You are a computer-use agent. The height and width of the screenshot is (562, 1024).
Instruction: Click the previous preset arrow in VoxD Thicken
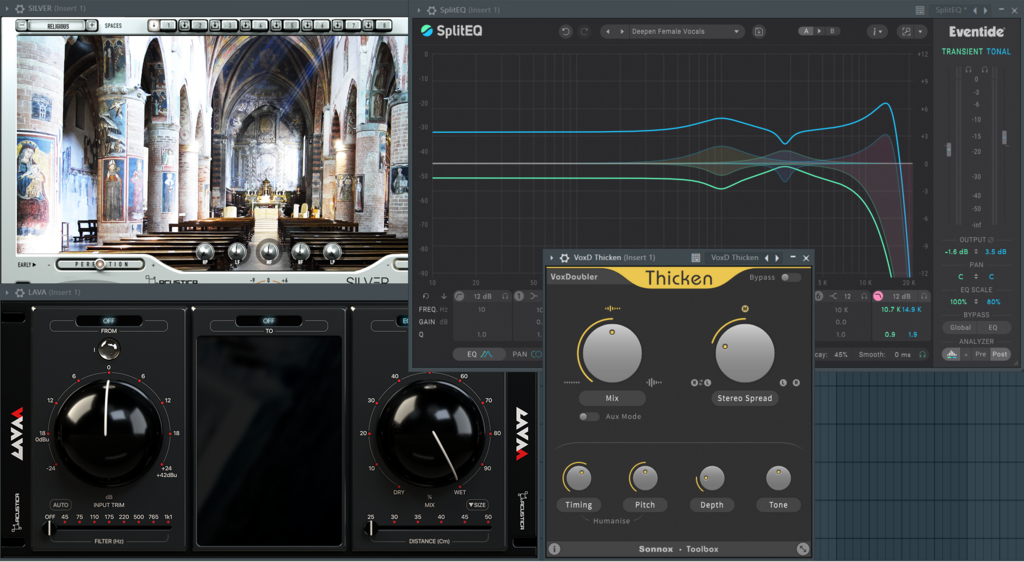click(767, 258)
